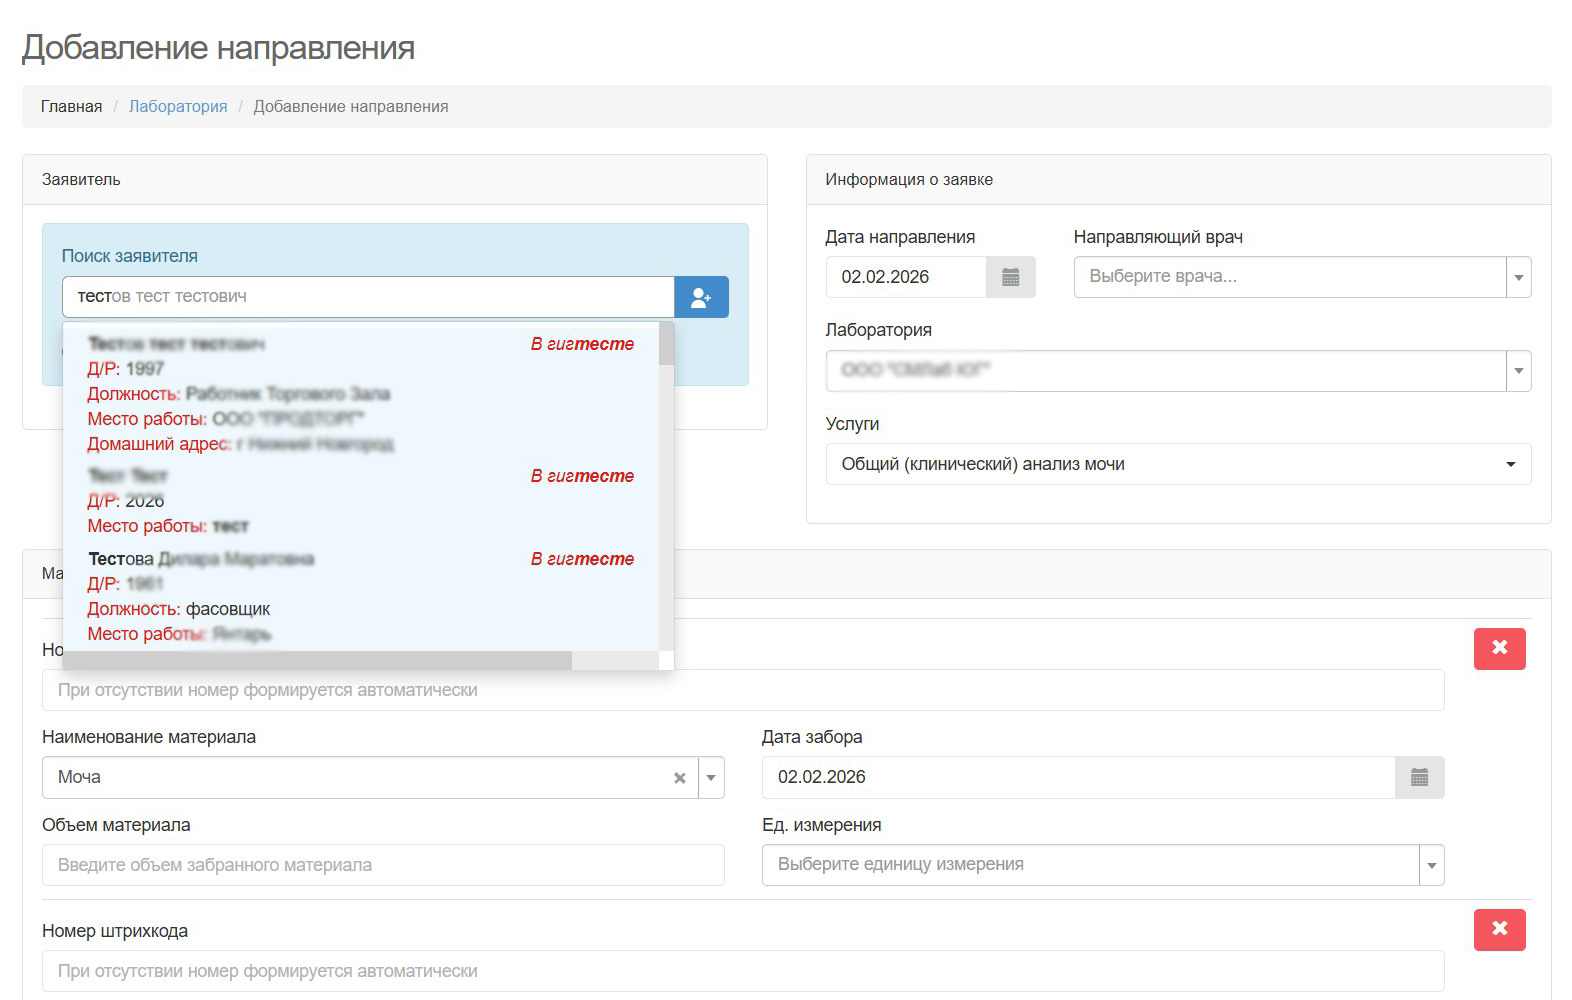Click the add applicant user-plus icon
This screenshot has width=1572, height=1000.
[701, 297]
